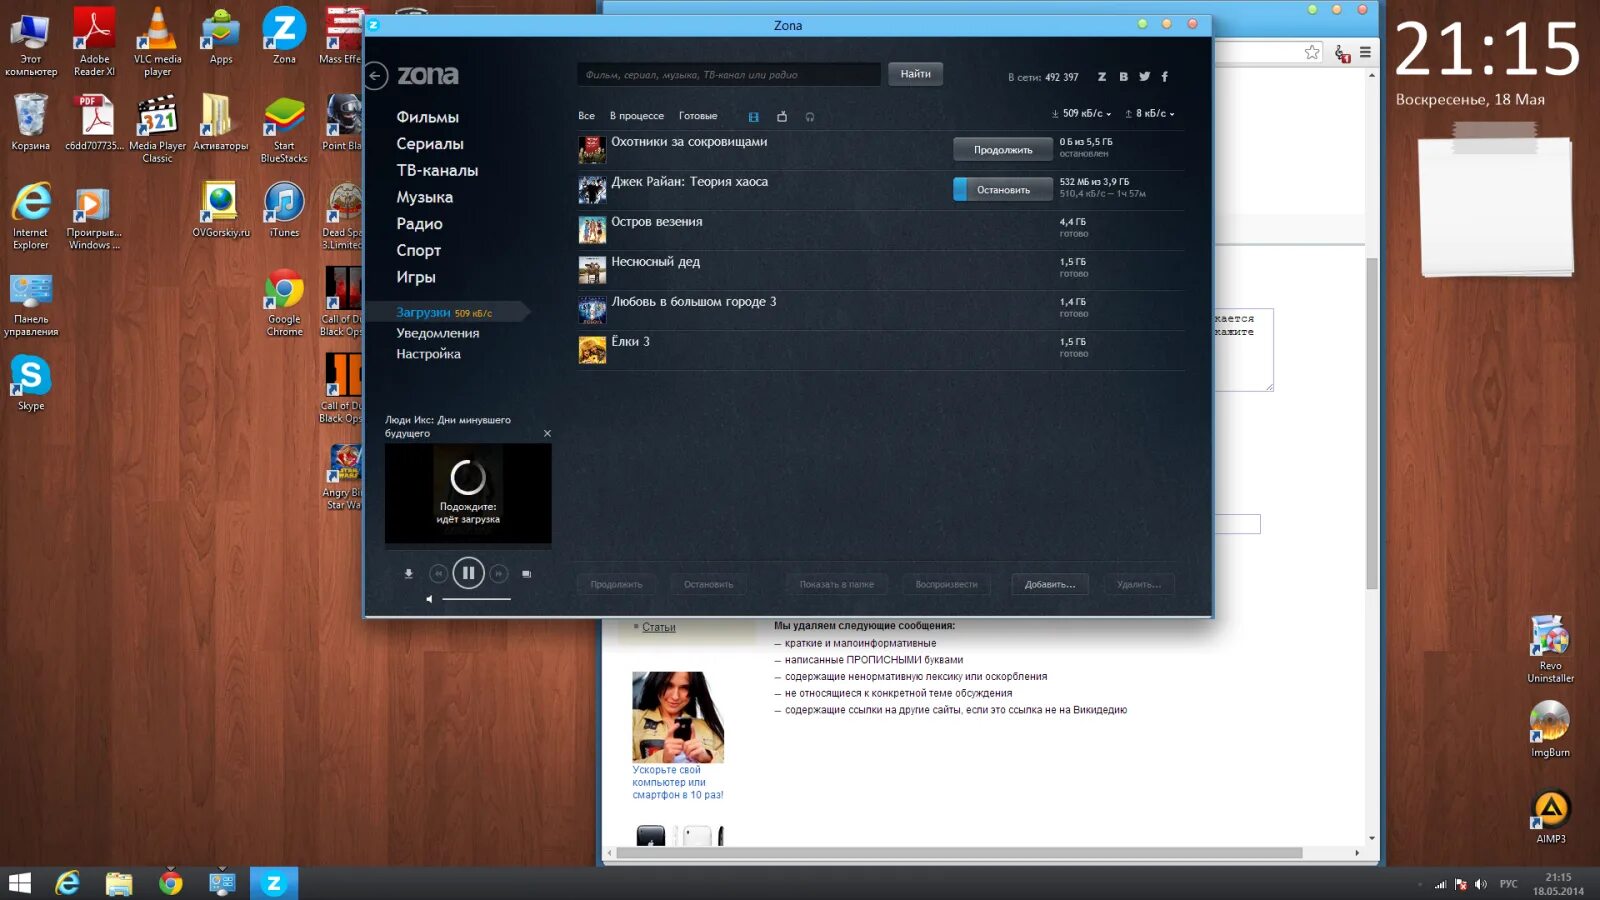Screen dimensions: 1600x900
Task: Focus the Zona search field
Action: click(729, 75)
